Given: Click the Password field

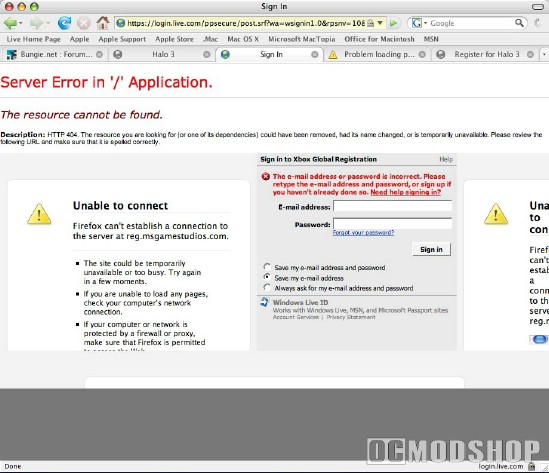Looking at the screenshot, I should pyautogui.click(x=392, y=224).
